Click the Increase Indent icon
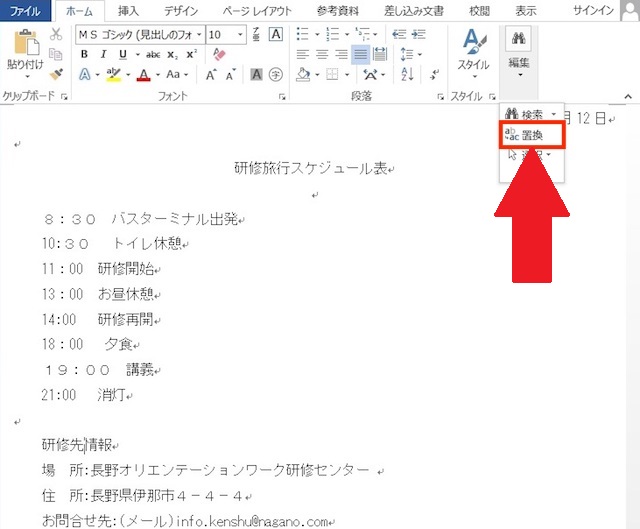Image resolution: width=640 pixels, height=529 pixels. point(418,34)
